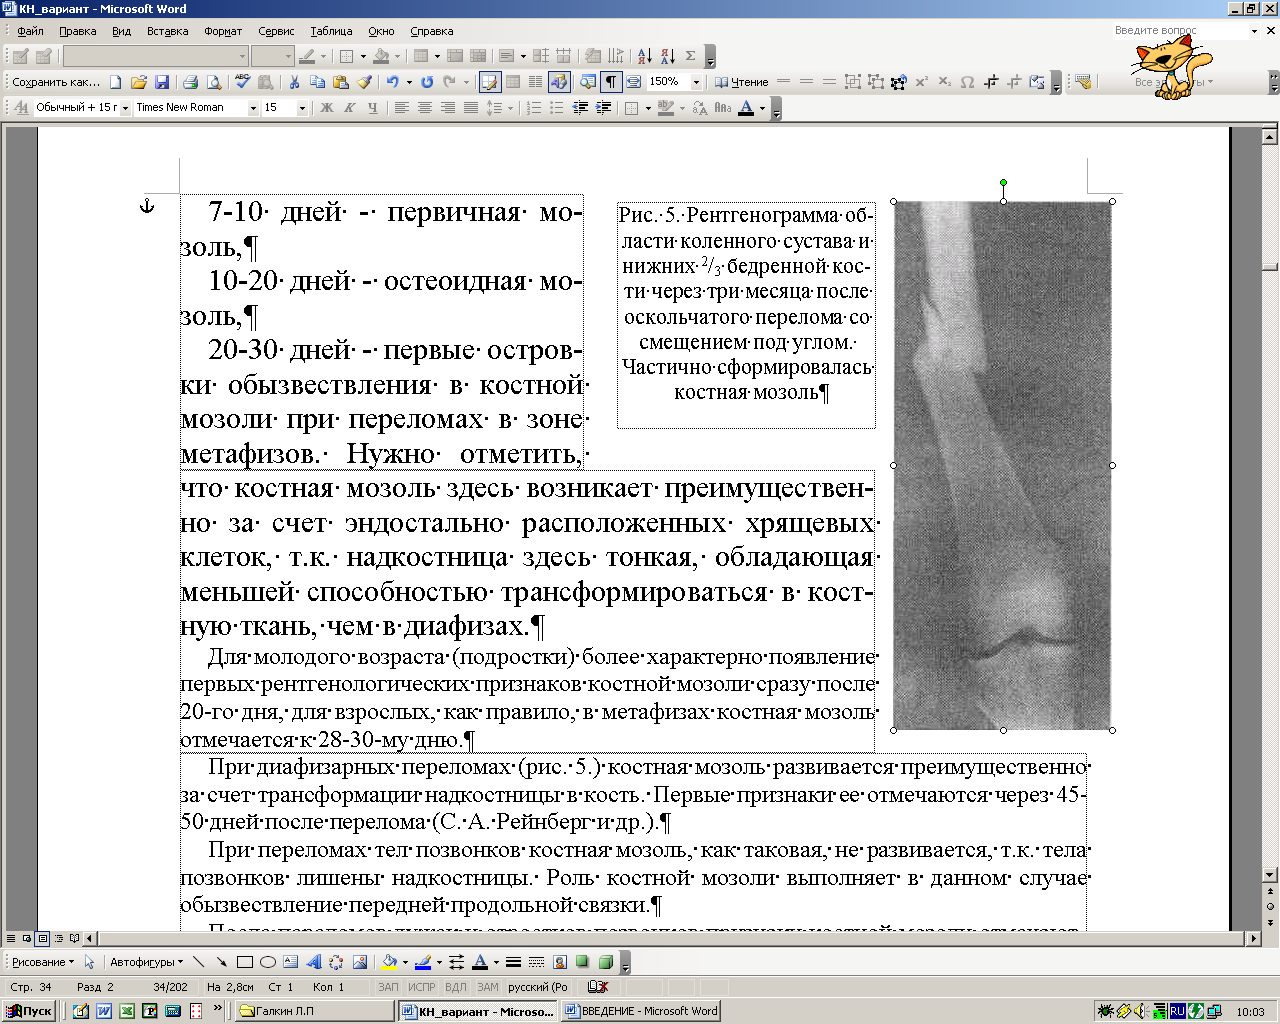Open the Файл menu
Screen dimensions: 1280x1024
30,31
